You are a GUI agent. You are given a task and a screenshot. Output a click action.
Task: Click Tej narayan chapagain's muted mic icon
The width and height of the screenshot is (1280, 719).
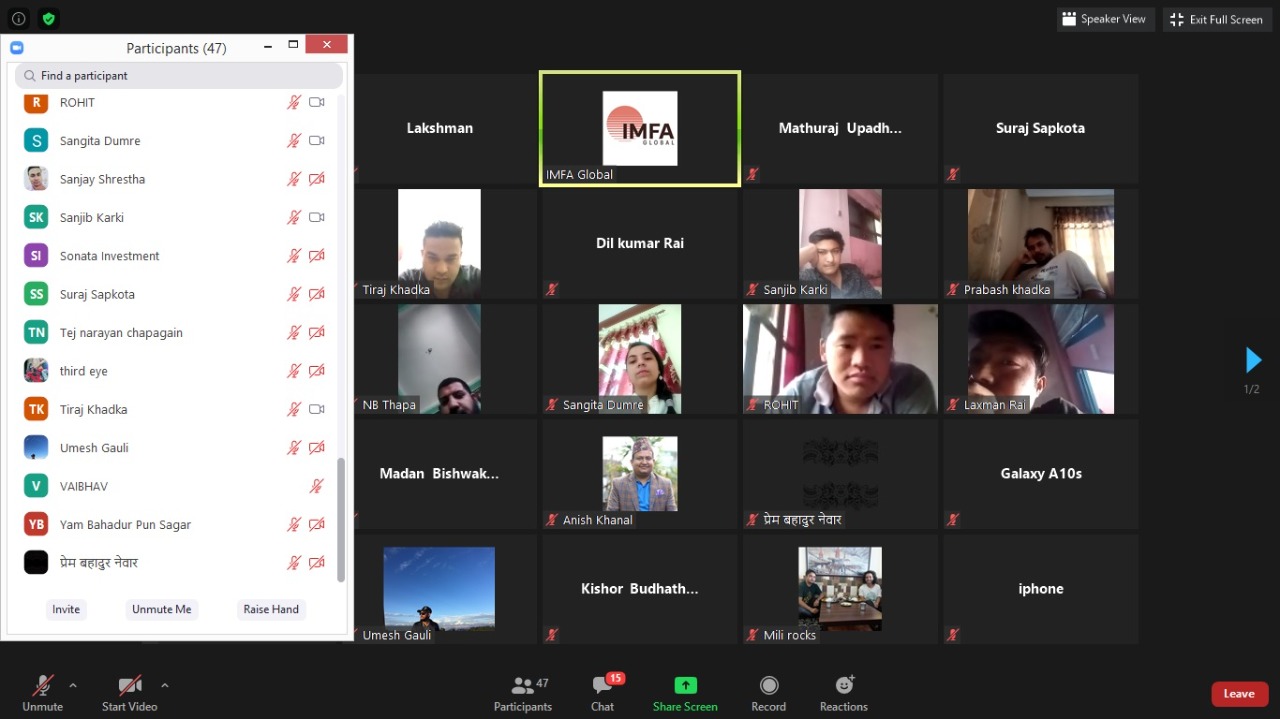(x=294, y=332)
